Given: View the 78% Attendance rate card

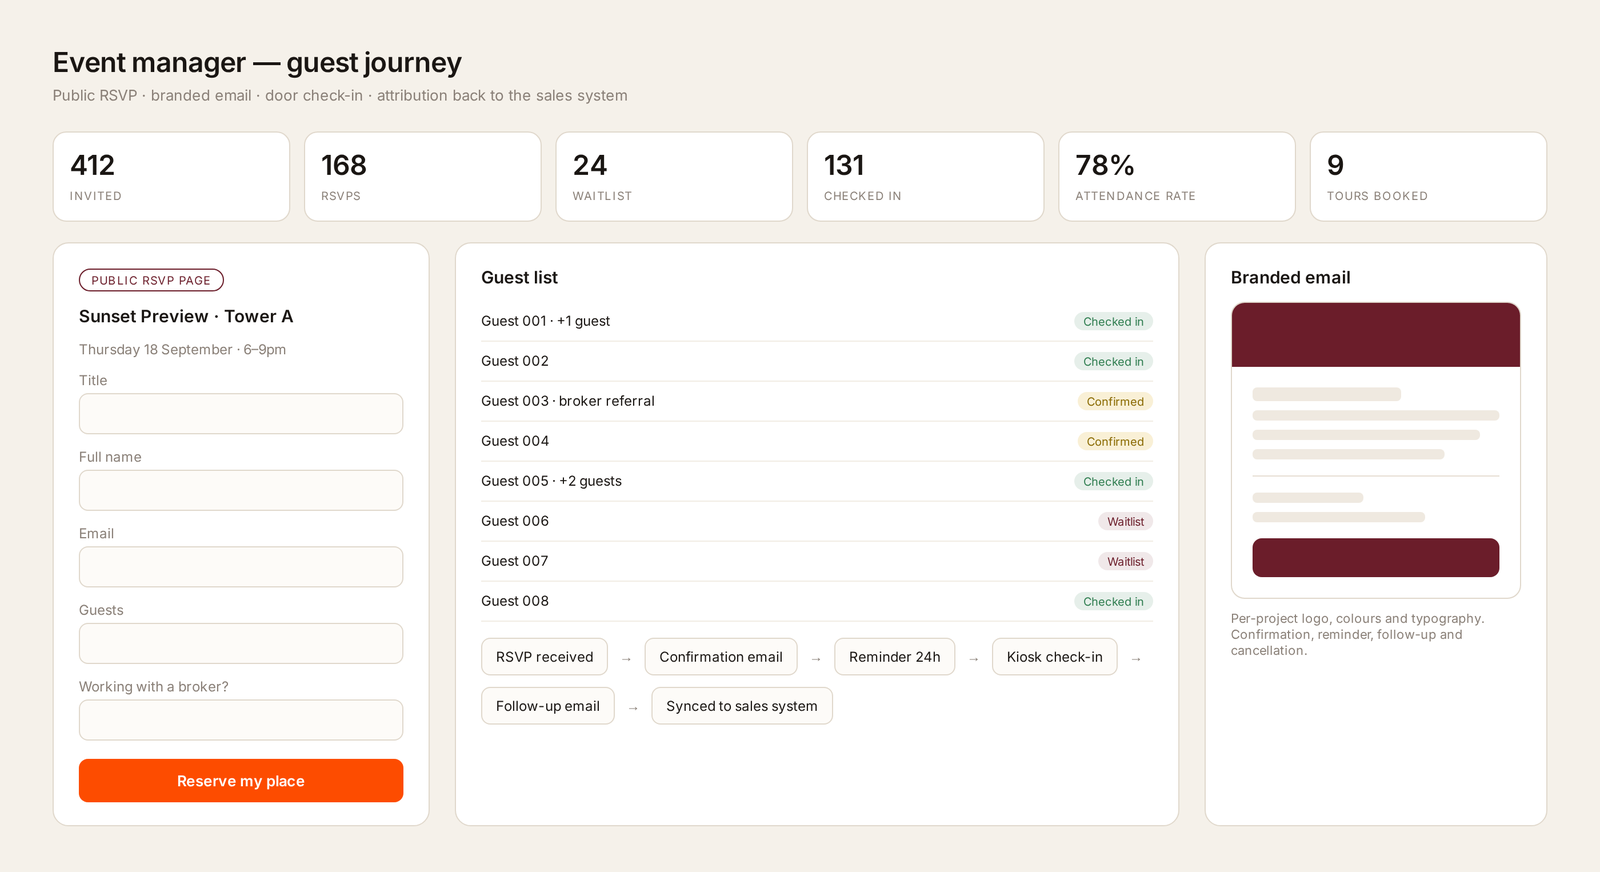Looking at the screenshot, I should click(1177, 177).
